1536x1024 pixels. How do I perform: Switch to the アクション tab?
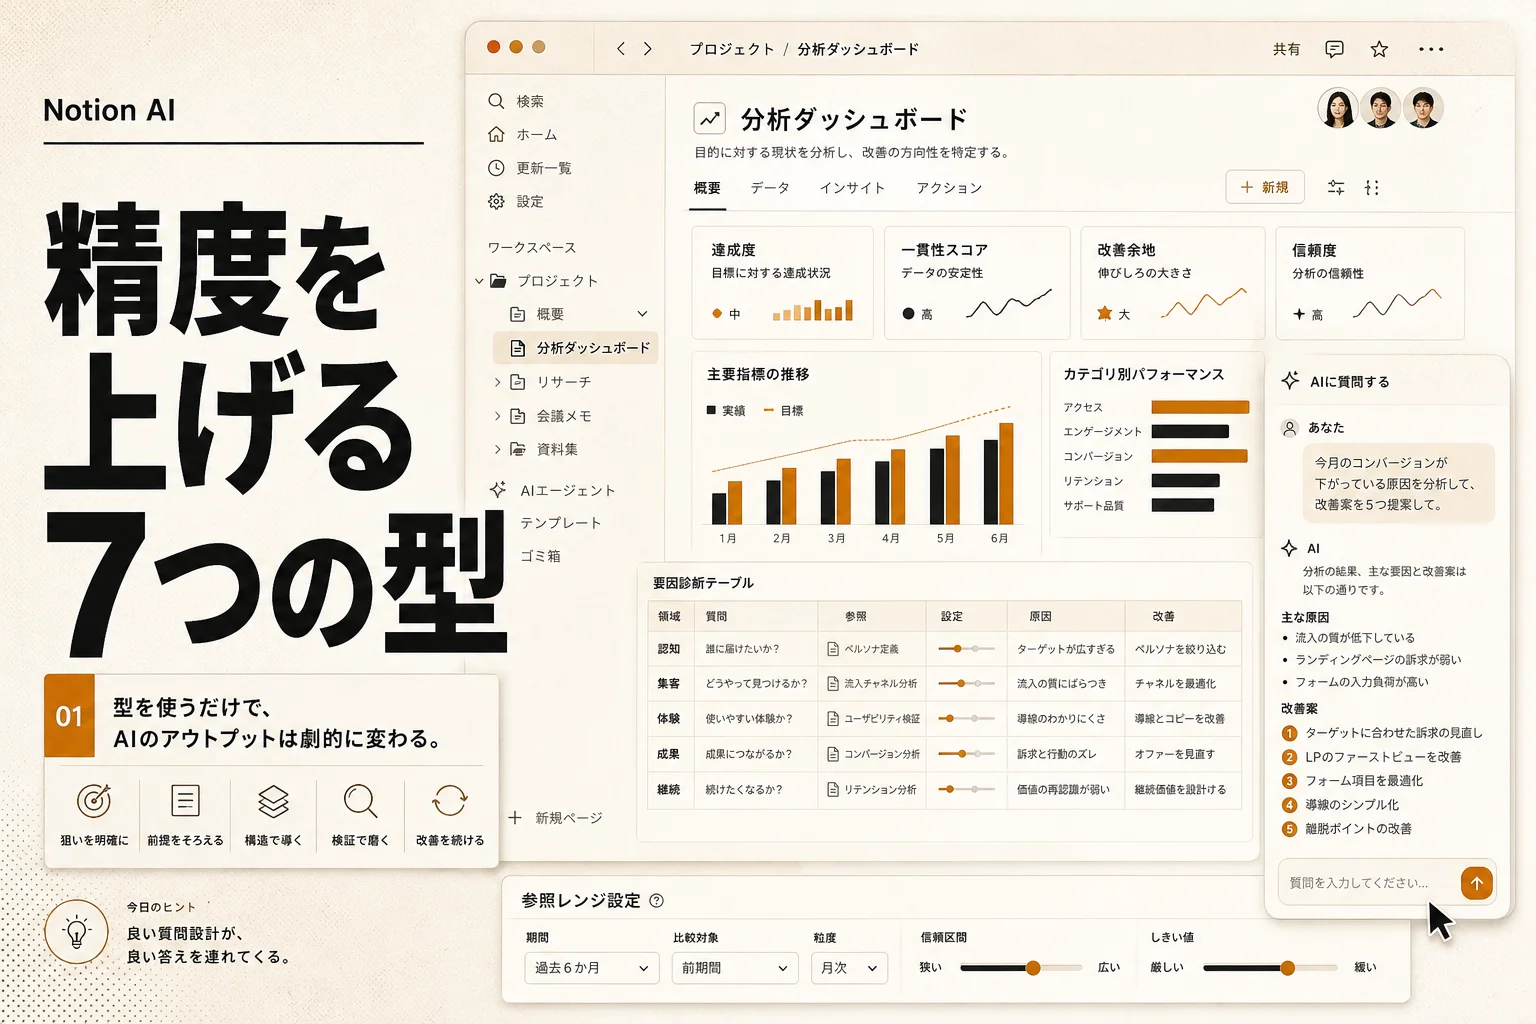(x=949, y=188)
